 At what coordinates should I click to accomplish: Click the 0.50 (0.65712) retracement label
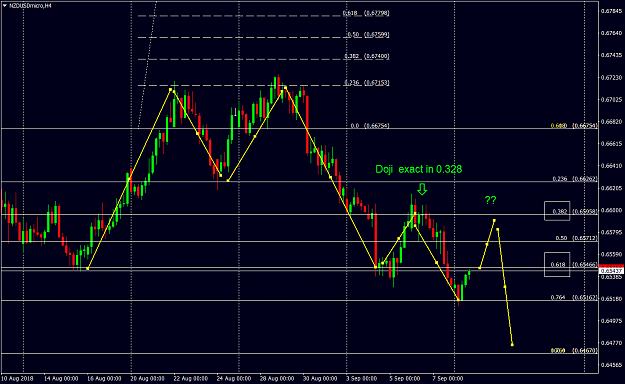pyautogui.click(x=576, y=238)
